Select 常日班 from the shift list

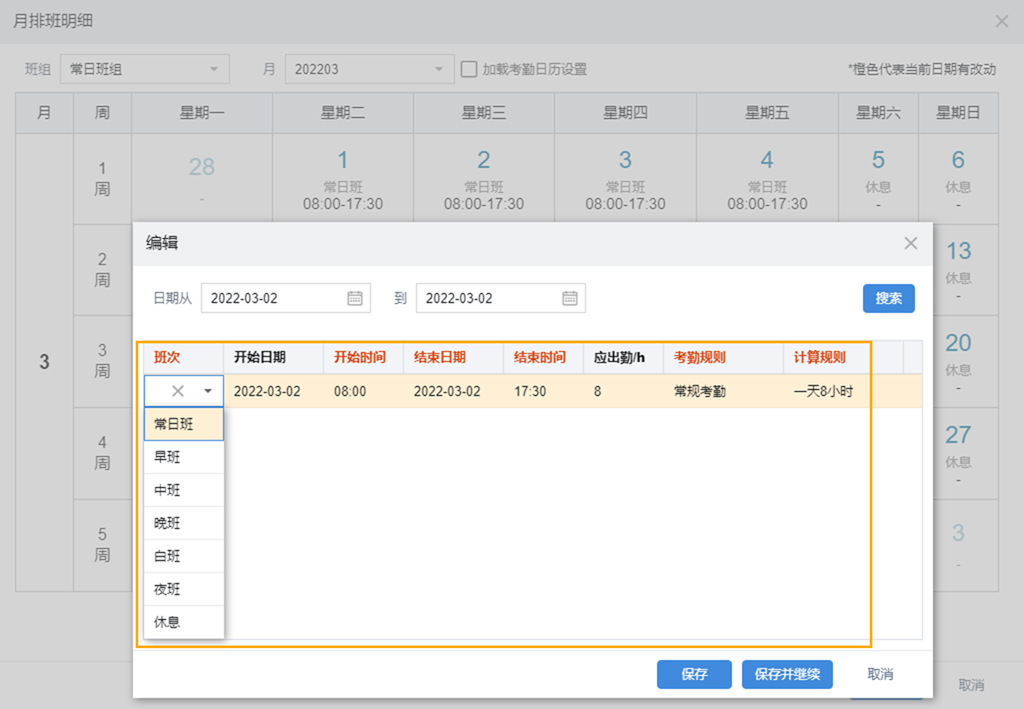[184, 424]
